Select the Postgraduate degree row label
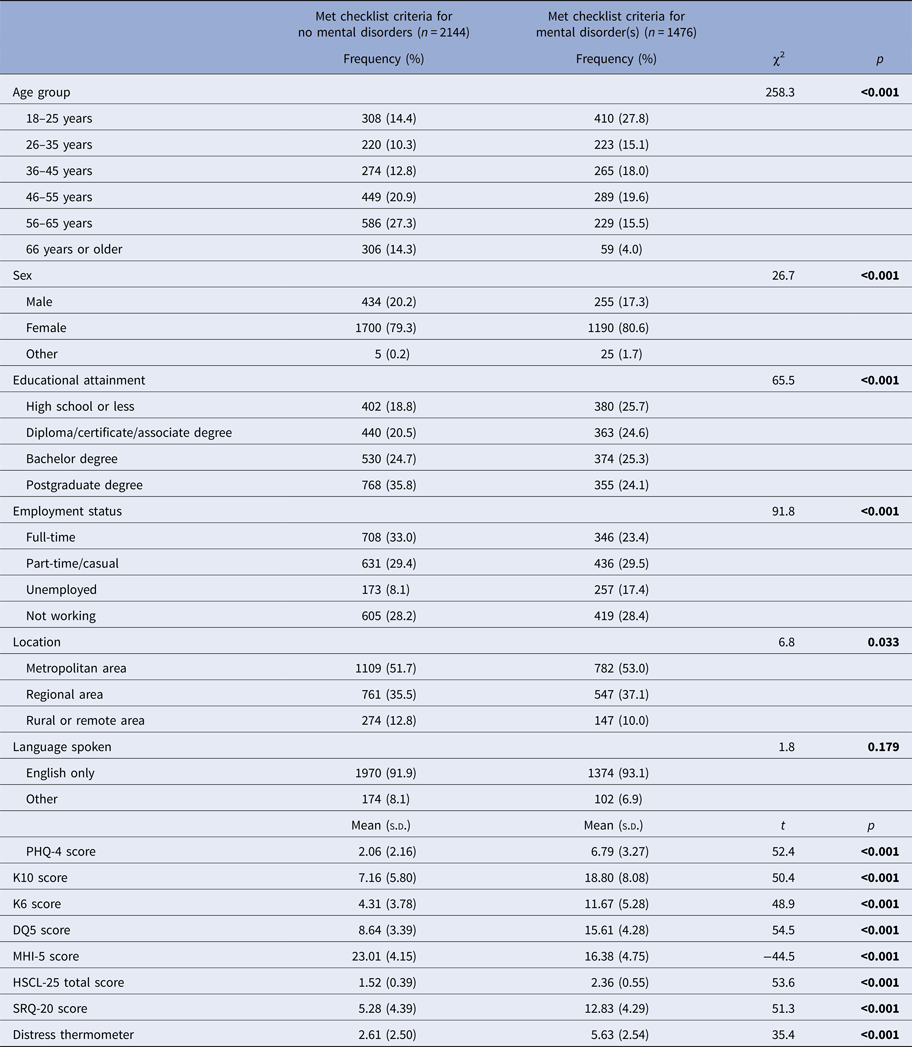Viewport: 912px width, 1047px height. [84, 485]
